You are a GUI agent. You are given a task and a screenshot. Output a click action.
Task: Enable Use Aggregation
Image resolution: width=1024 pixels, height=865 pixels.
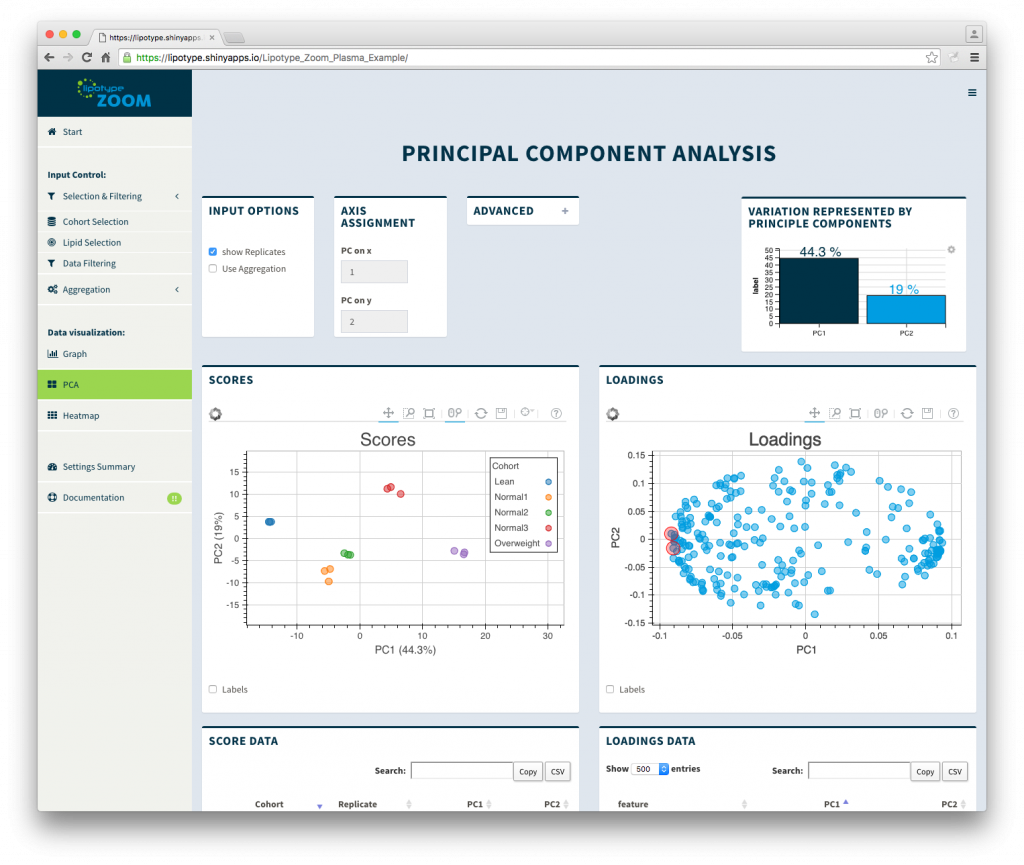tap(212, 268)
